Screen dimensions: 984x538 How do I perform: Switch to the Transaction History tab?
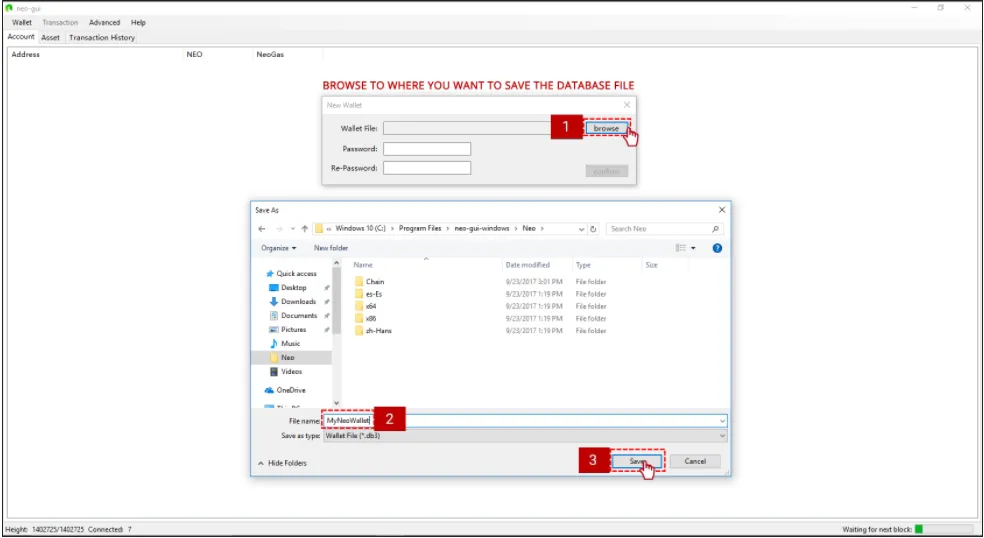coord(102,38)
